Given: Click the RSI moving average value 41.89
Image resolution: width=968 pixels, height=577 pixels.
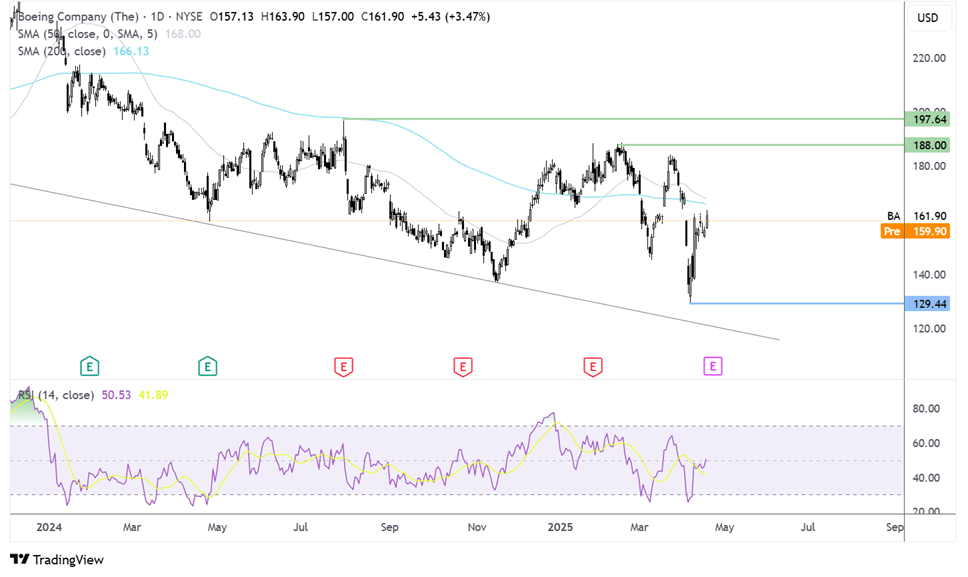Looking at the screenshot, I should (153, 395).
